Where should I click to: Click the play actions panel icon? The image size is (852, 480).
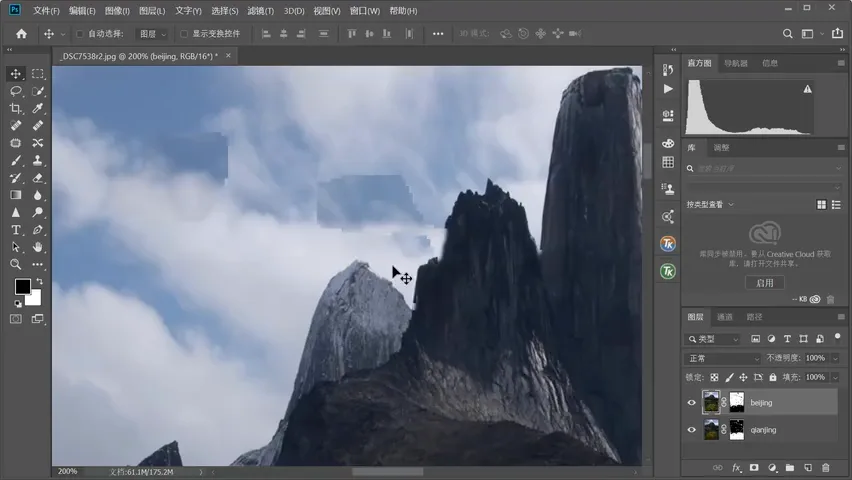point(668,89)
